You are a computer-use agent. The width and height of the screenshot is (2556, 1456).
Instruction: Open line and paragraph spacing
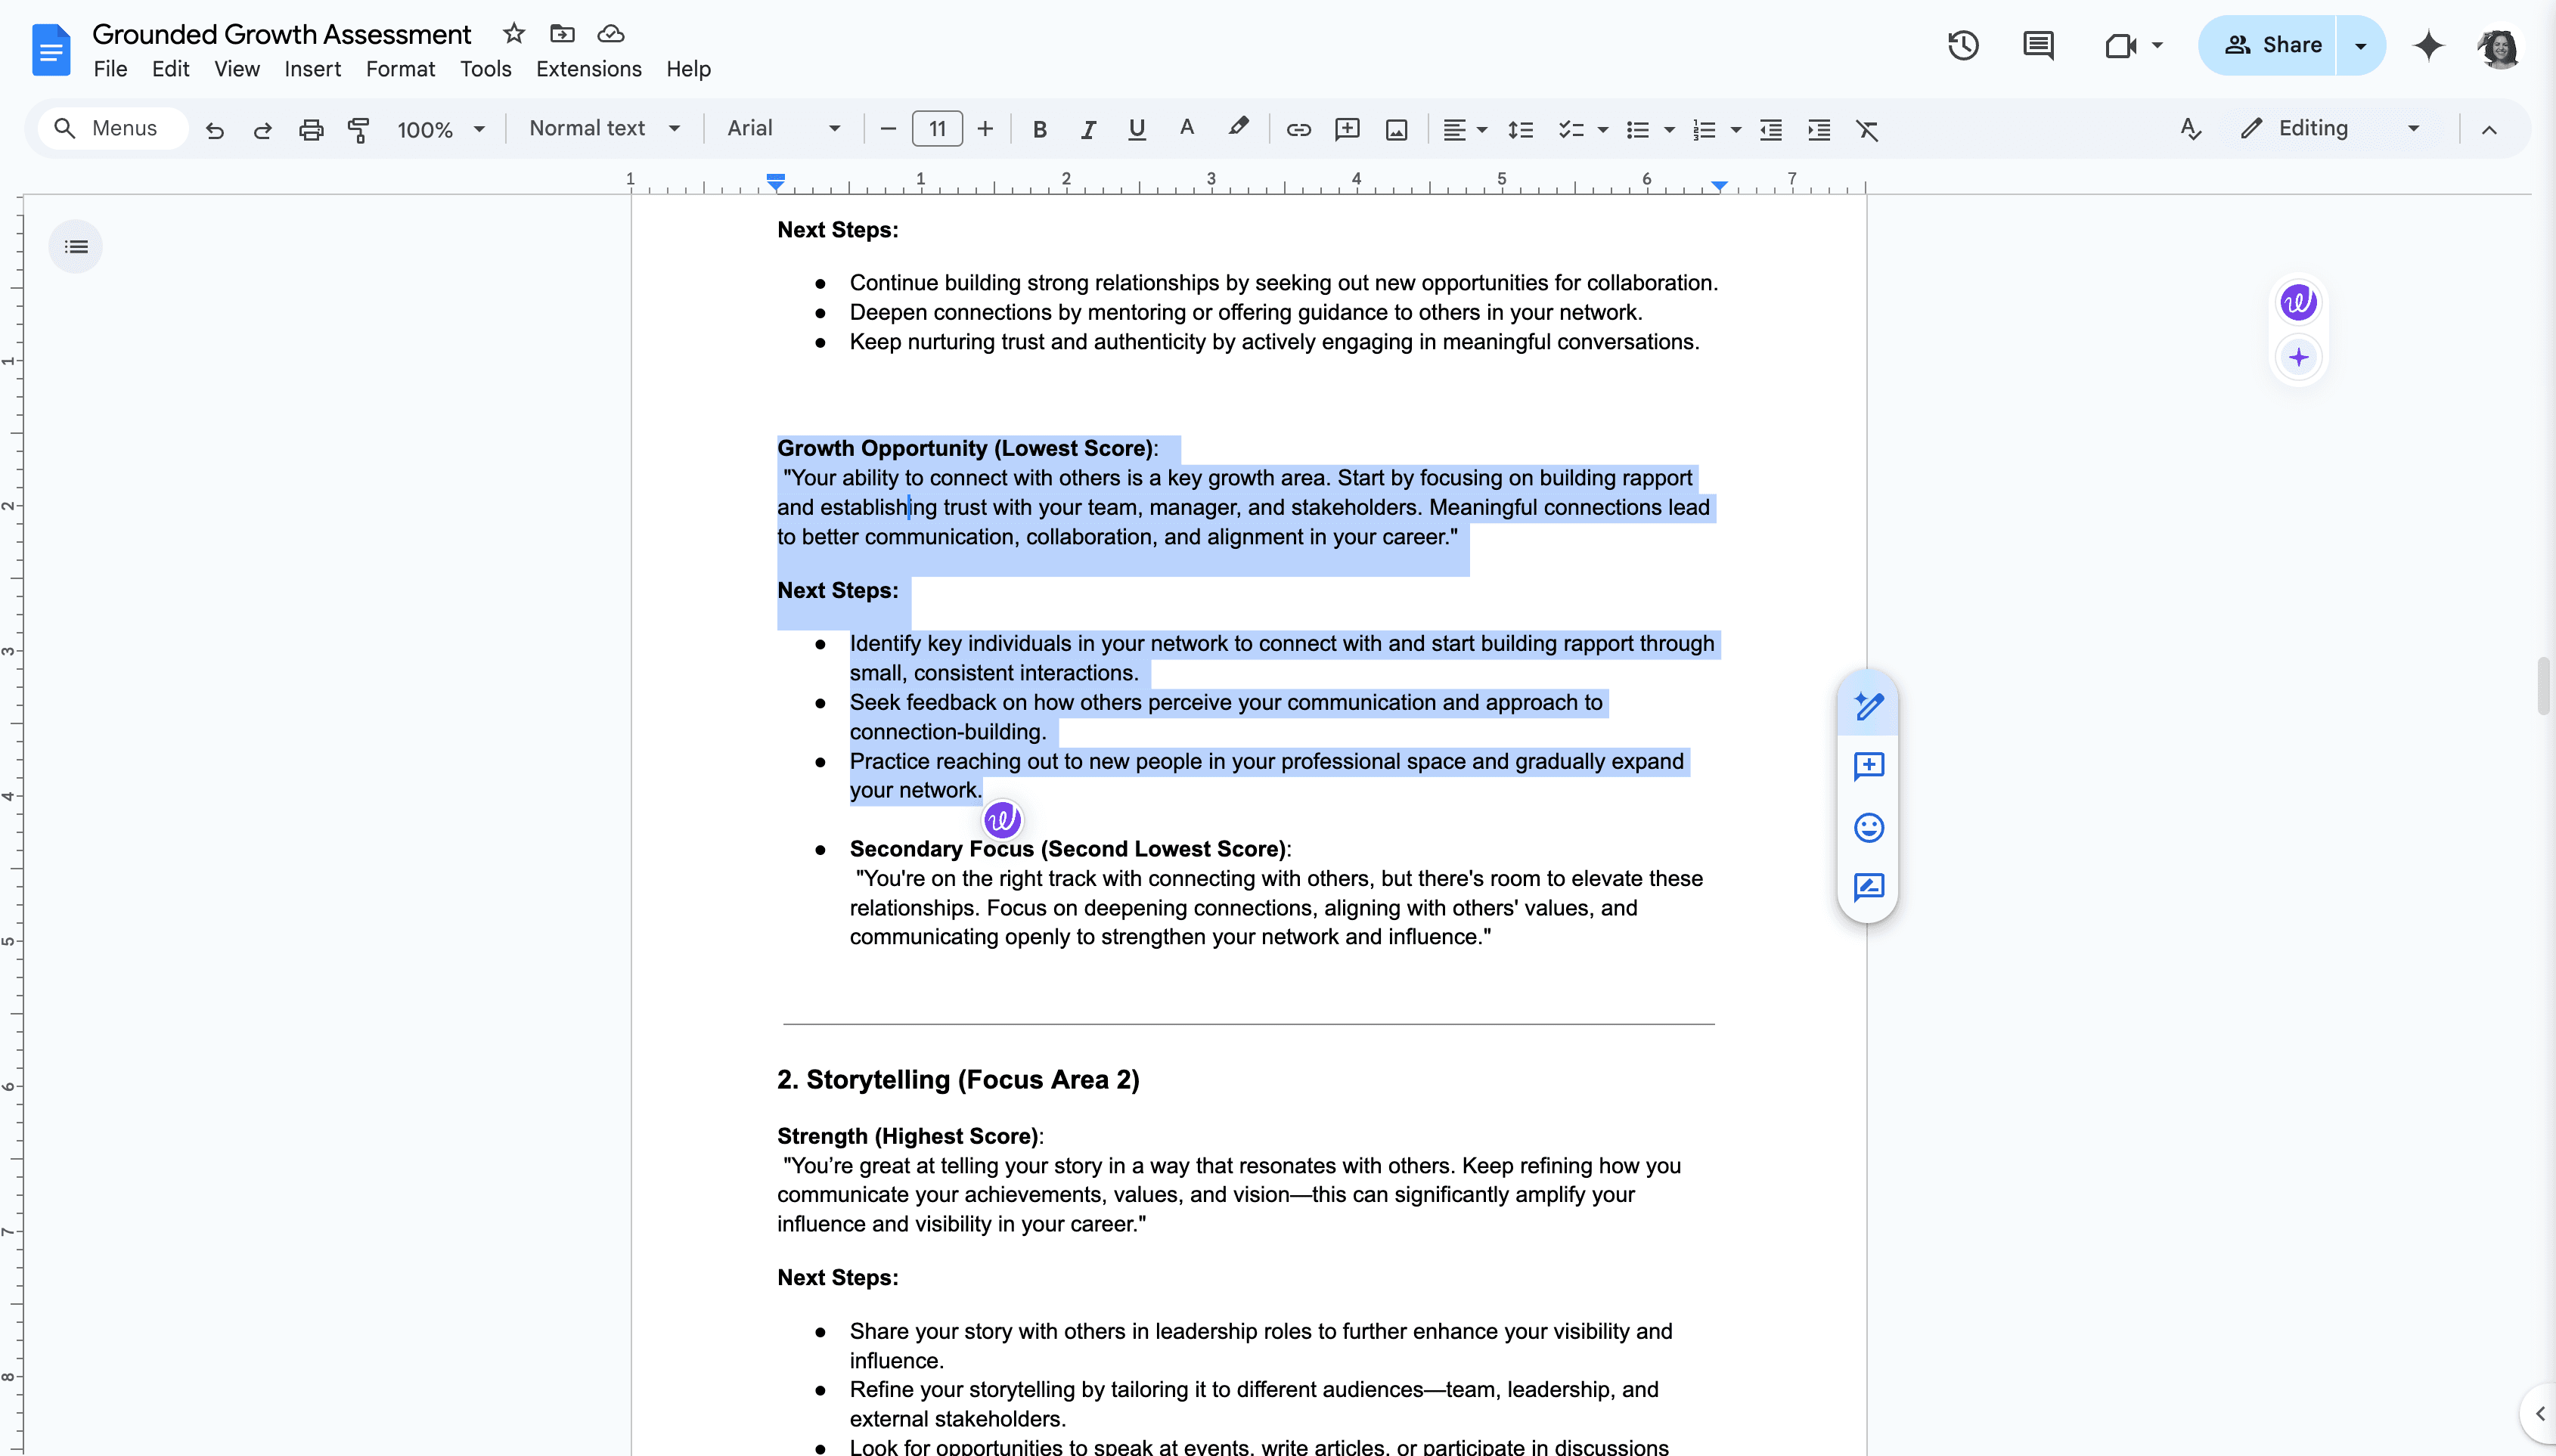1520,129
